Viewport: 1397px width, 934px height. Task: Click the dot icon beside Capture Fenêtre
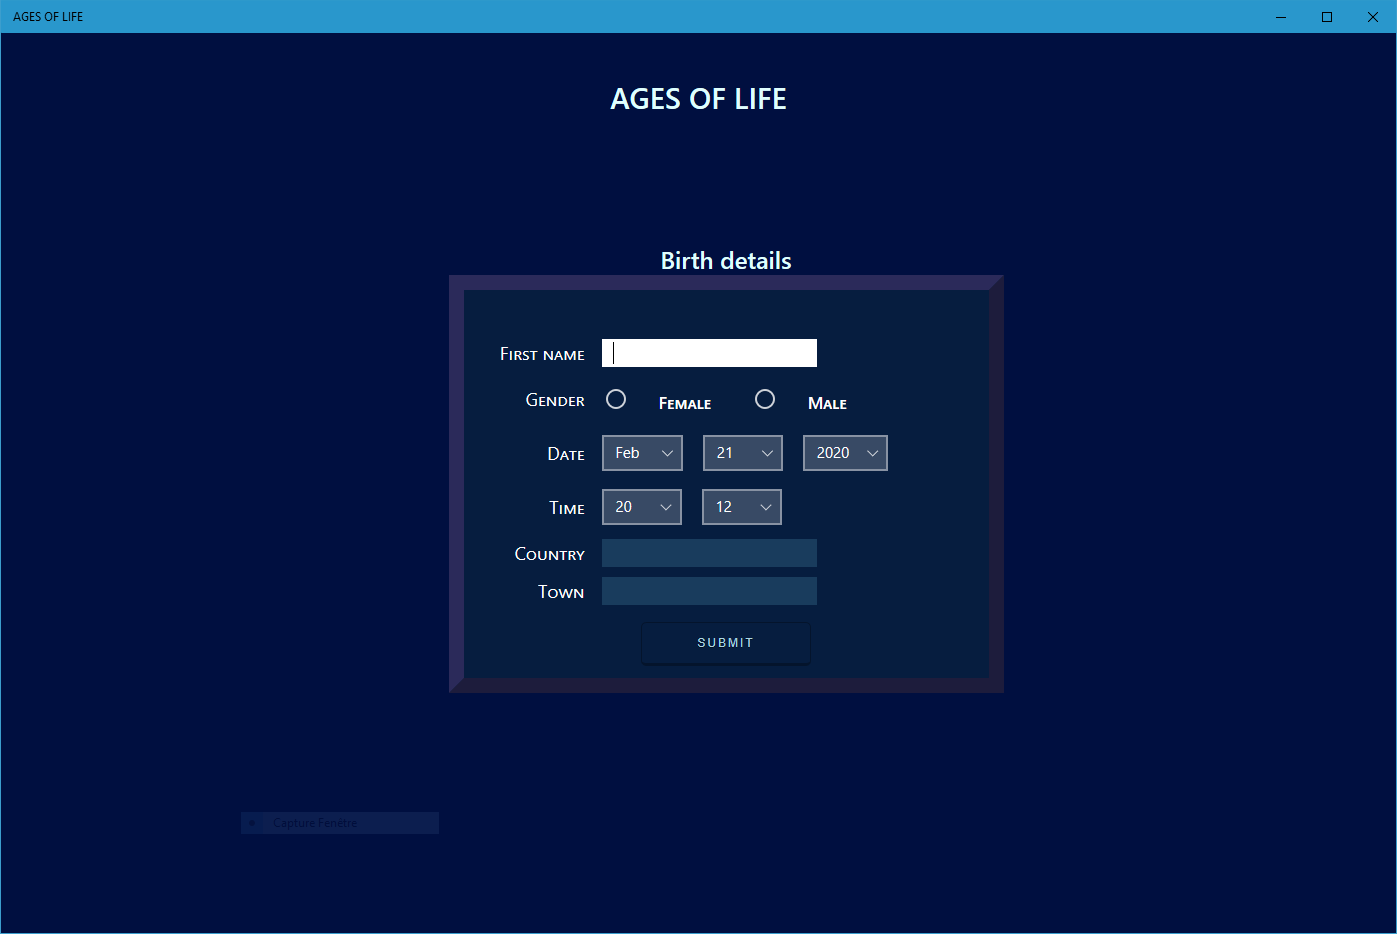(x=254, y=822)
